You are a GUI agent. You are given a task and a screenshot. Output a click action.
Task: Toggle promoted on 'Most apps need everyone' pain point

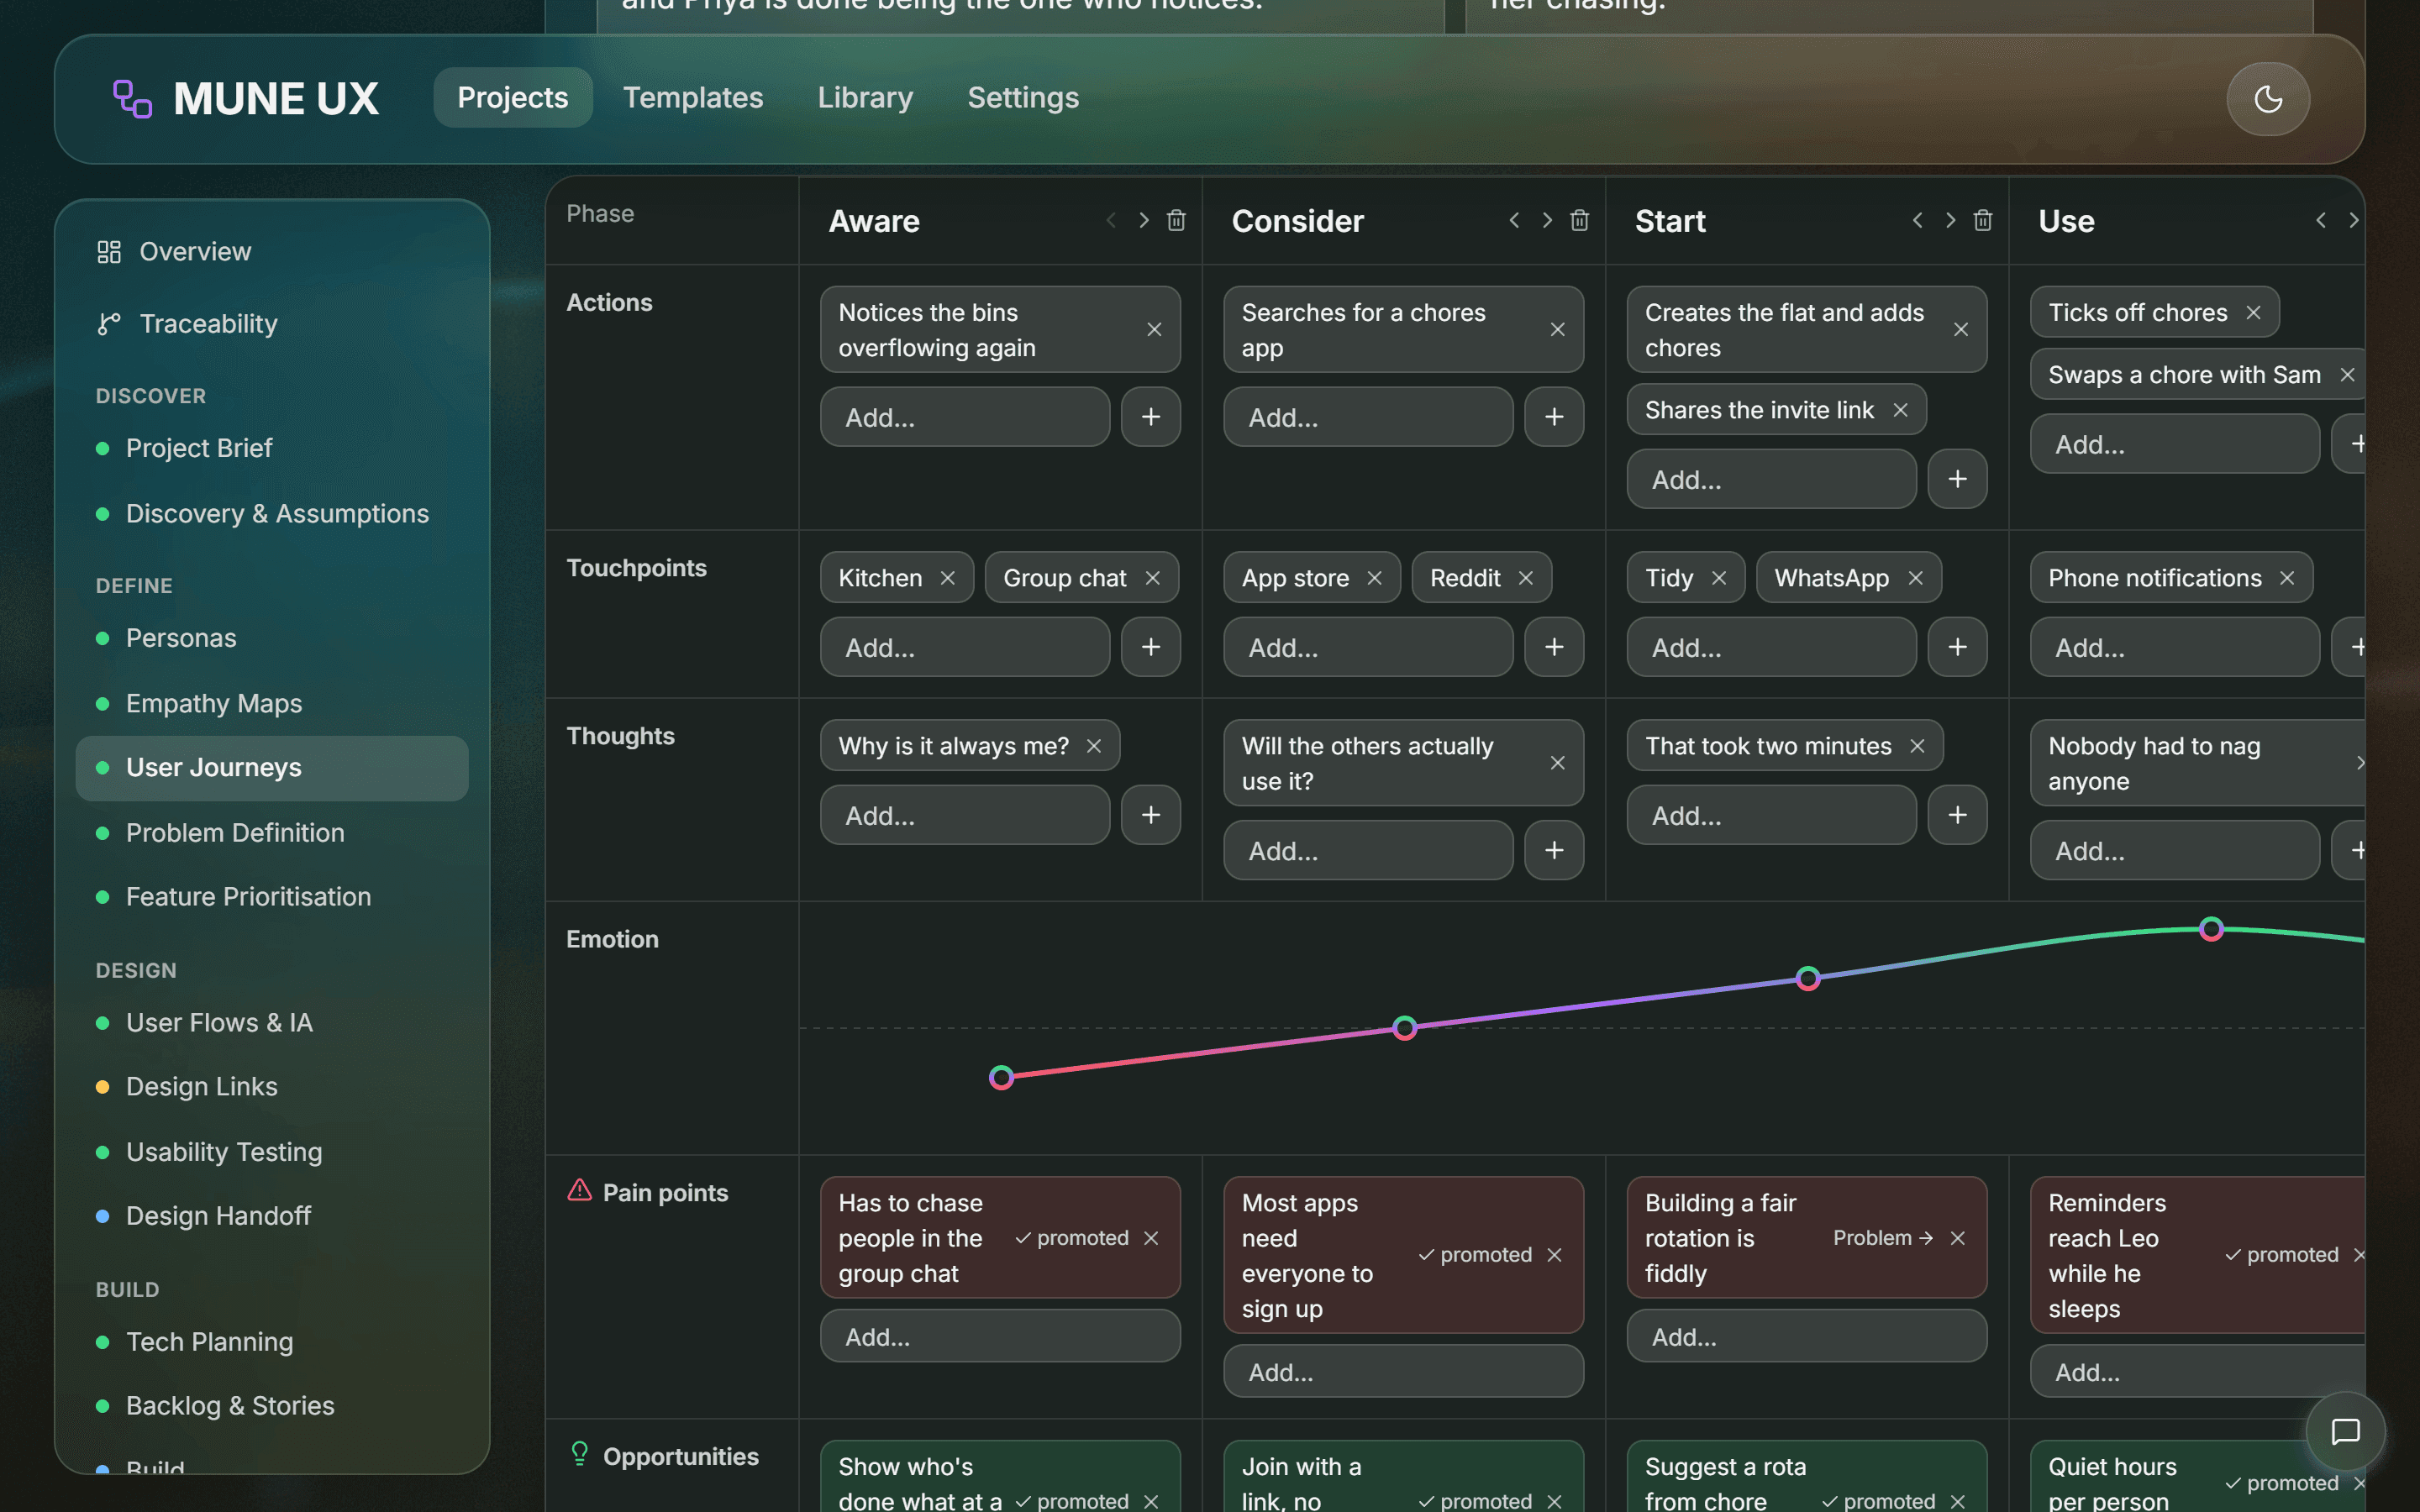pos(1474,1254)
